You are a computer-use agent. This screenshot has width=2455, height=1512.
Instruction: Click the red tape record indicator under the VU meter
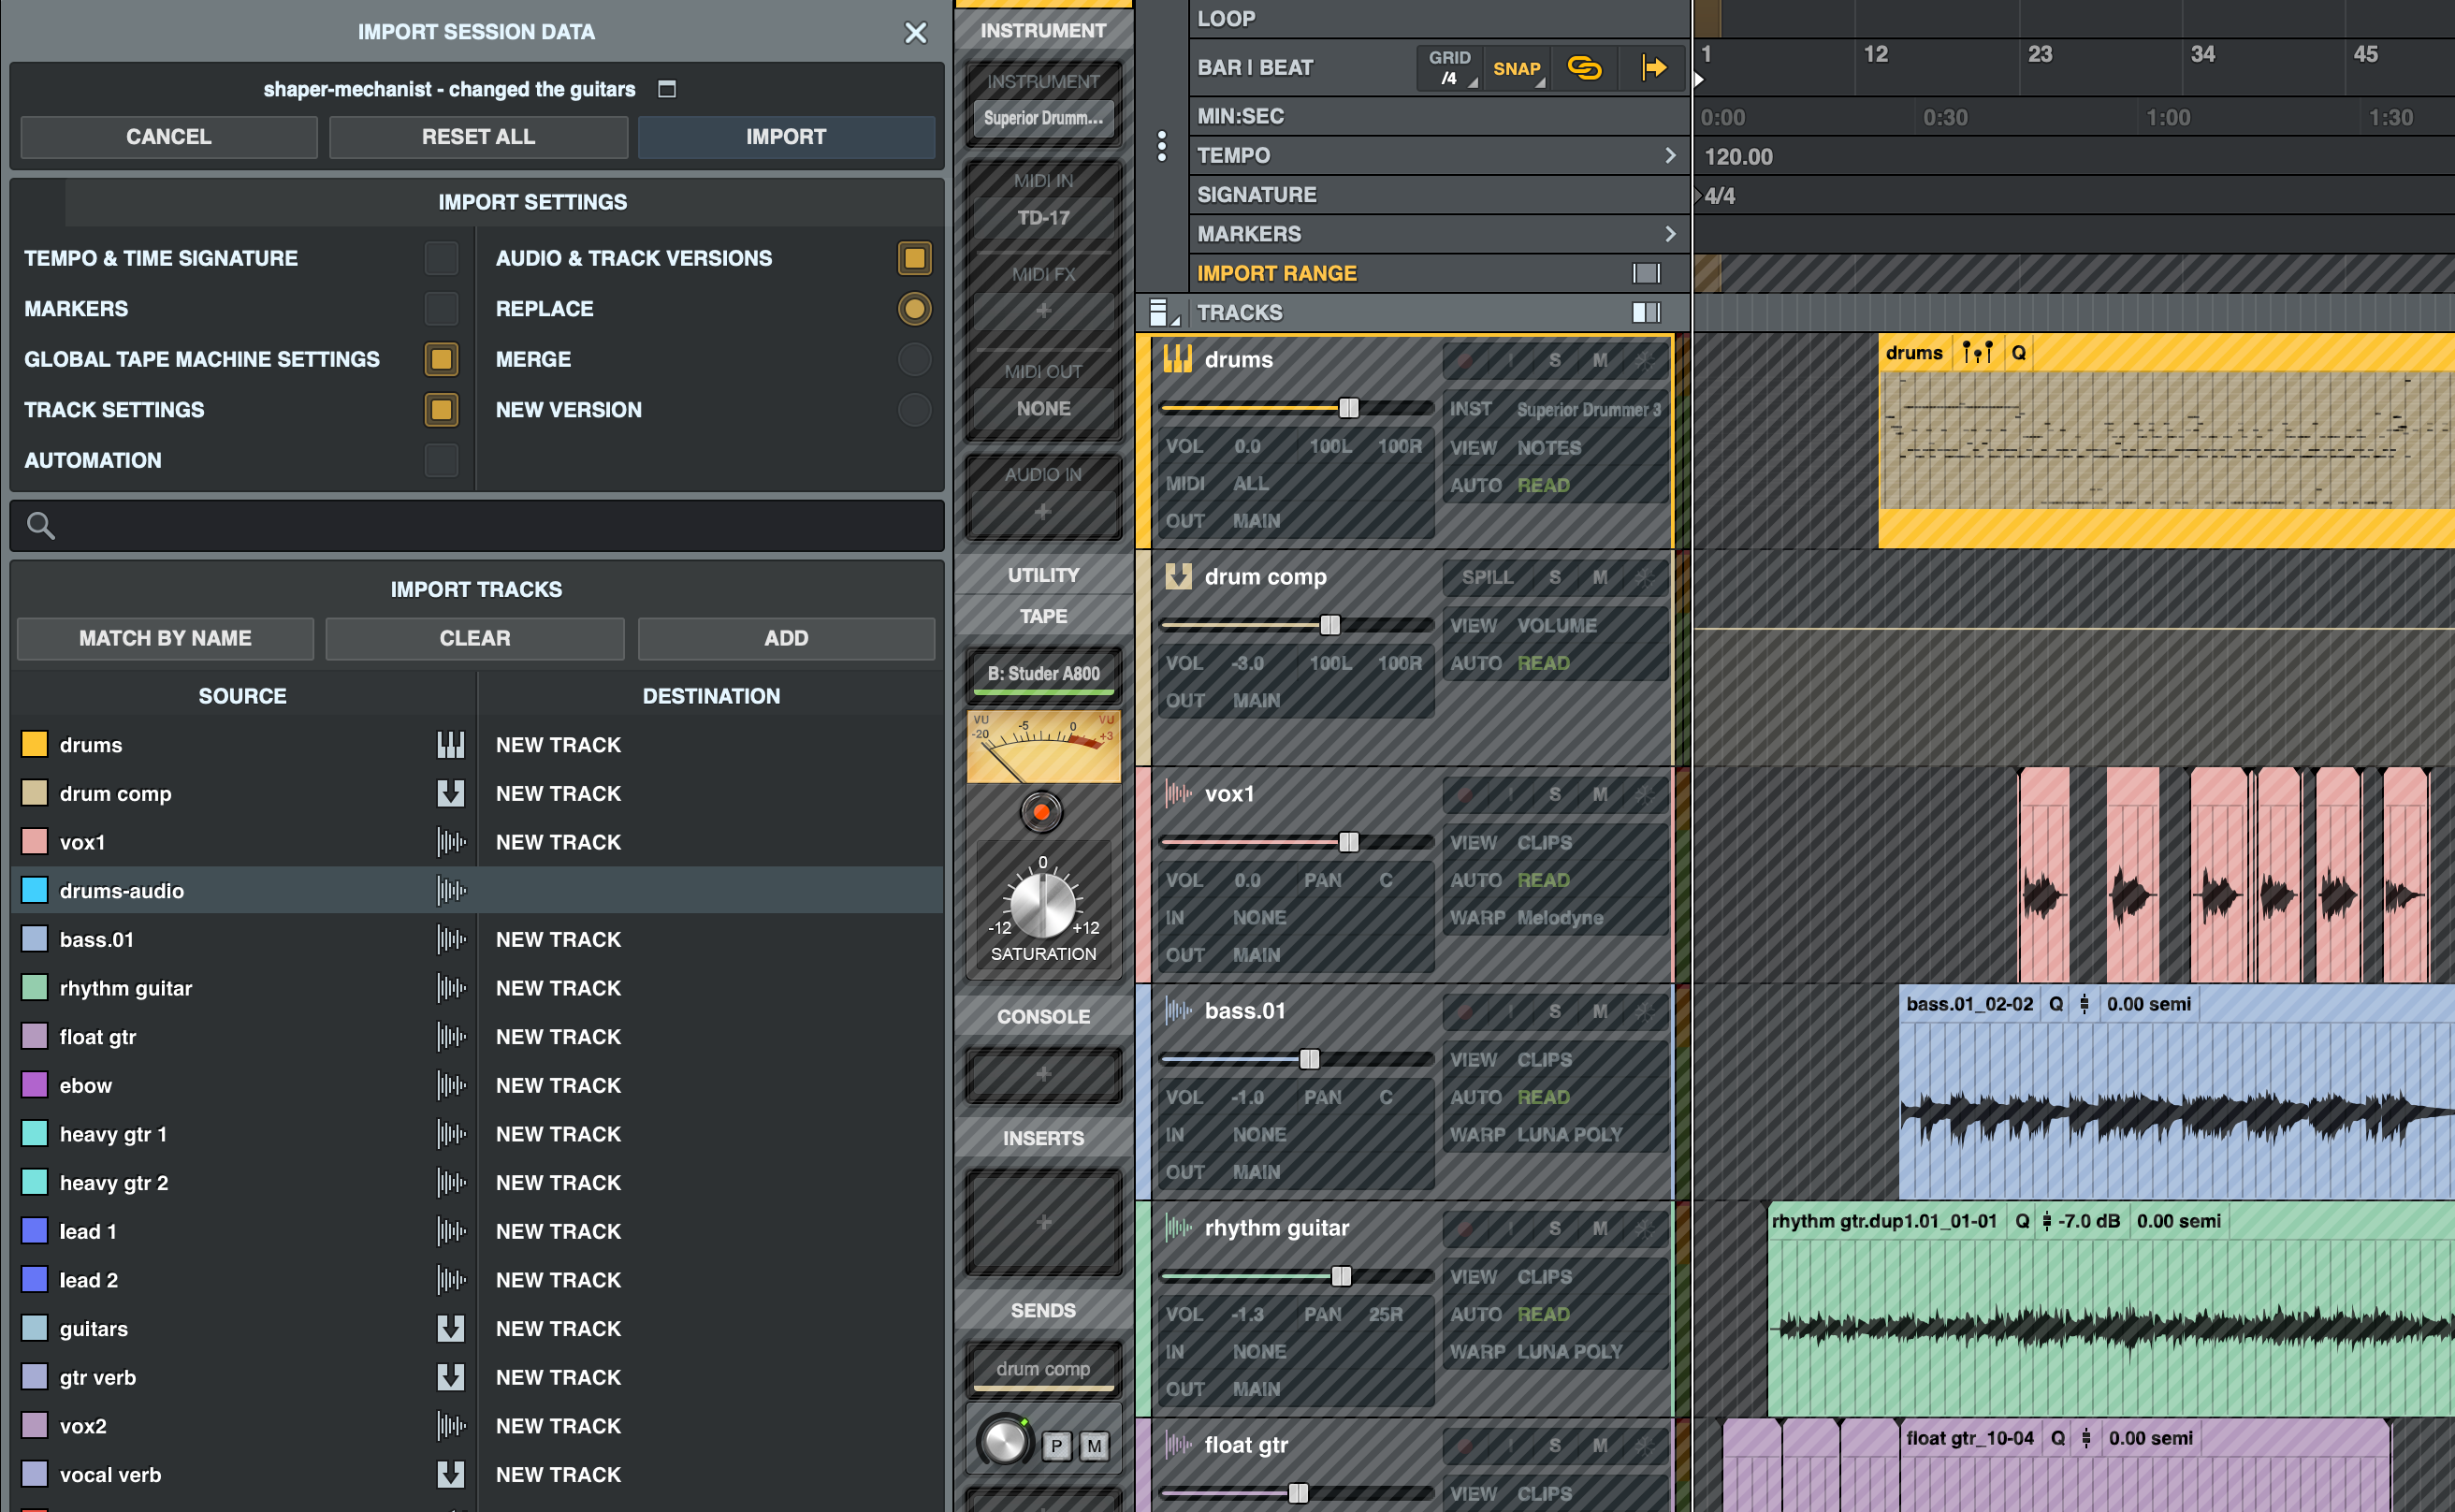tap(1041, 812)
